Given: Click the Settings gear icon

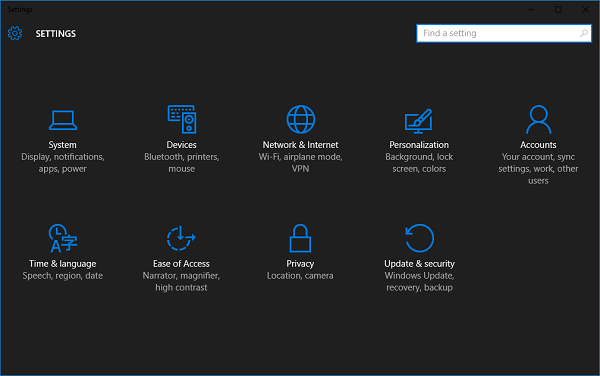Looking at the screenshot, I should click(15, 33).
